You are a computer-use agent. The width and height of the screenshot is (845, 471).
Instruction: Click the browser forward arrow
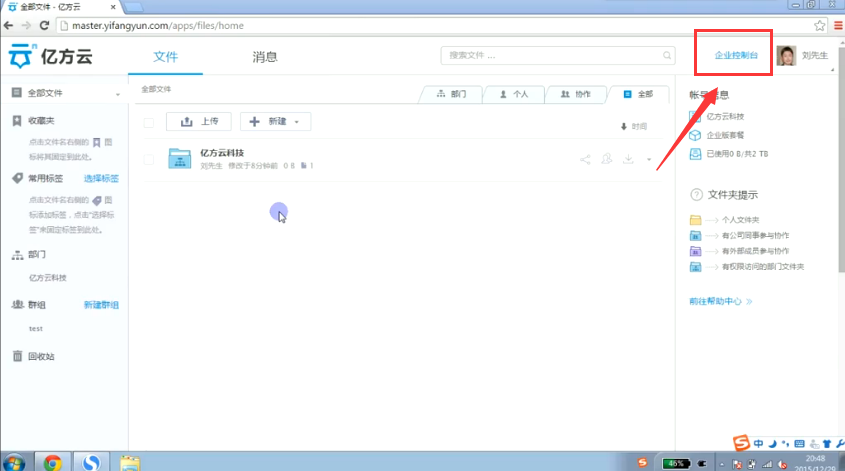pos(26,25)
